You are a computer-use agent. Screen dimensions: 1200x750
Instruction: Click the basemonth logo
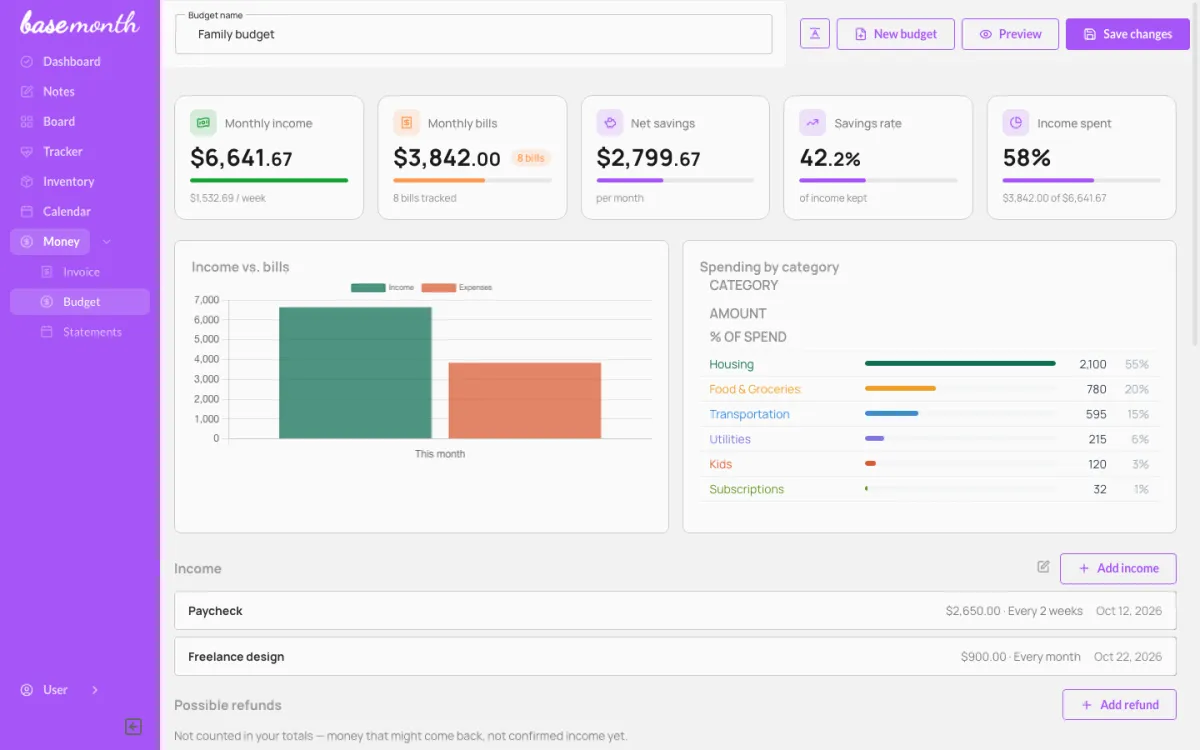click(x=79, y=23)
